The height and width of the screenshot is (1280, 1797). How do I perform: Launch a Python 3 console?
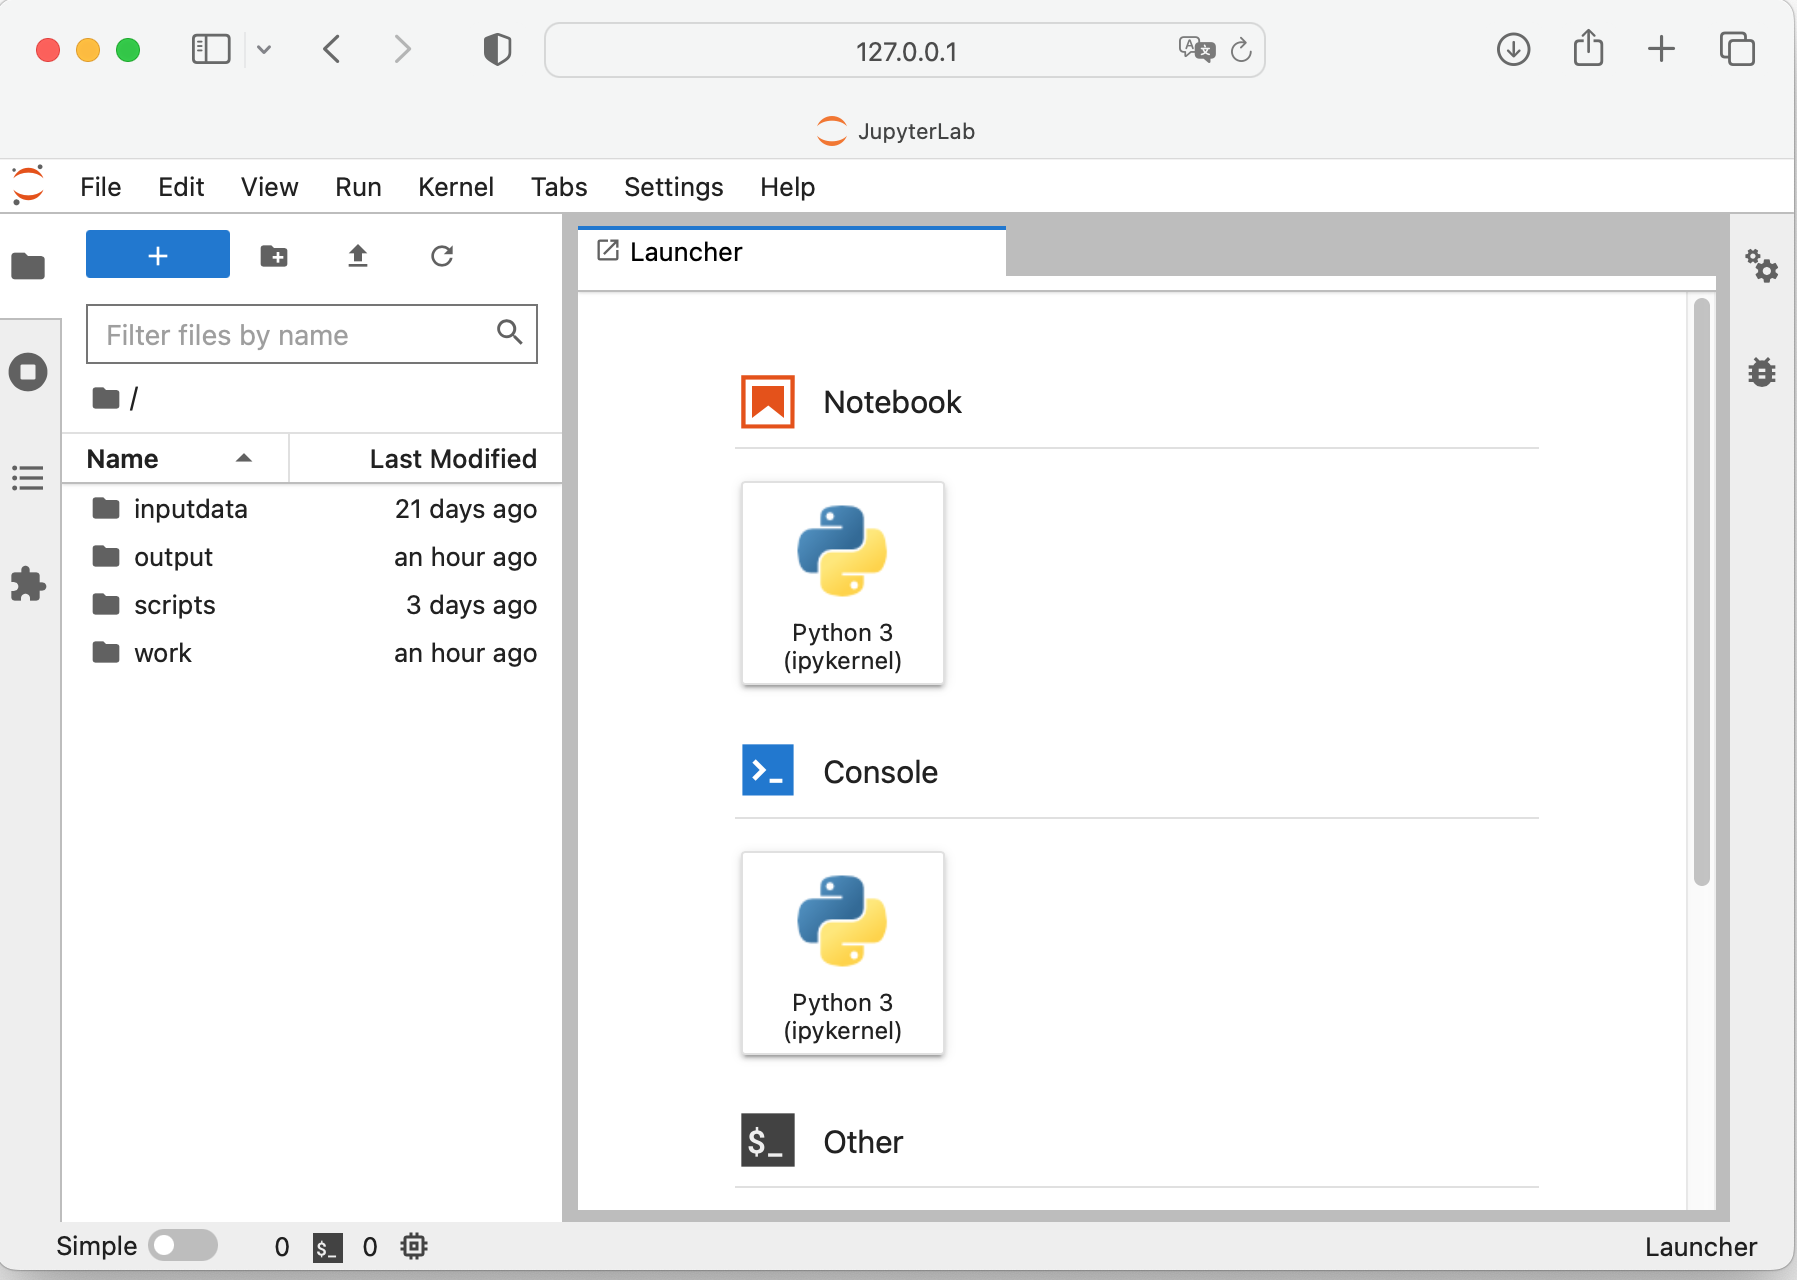pos(843,953)
